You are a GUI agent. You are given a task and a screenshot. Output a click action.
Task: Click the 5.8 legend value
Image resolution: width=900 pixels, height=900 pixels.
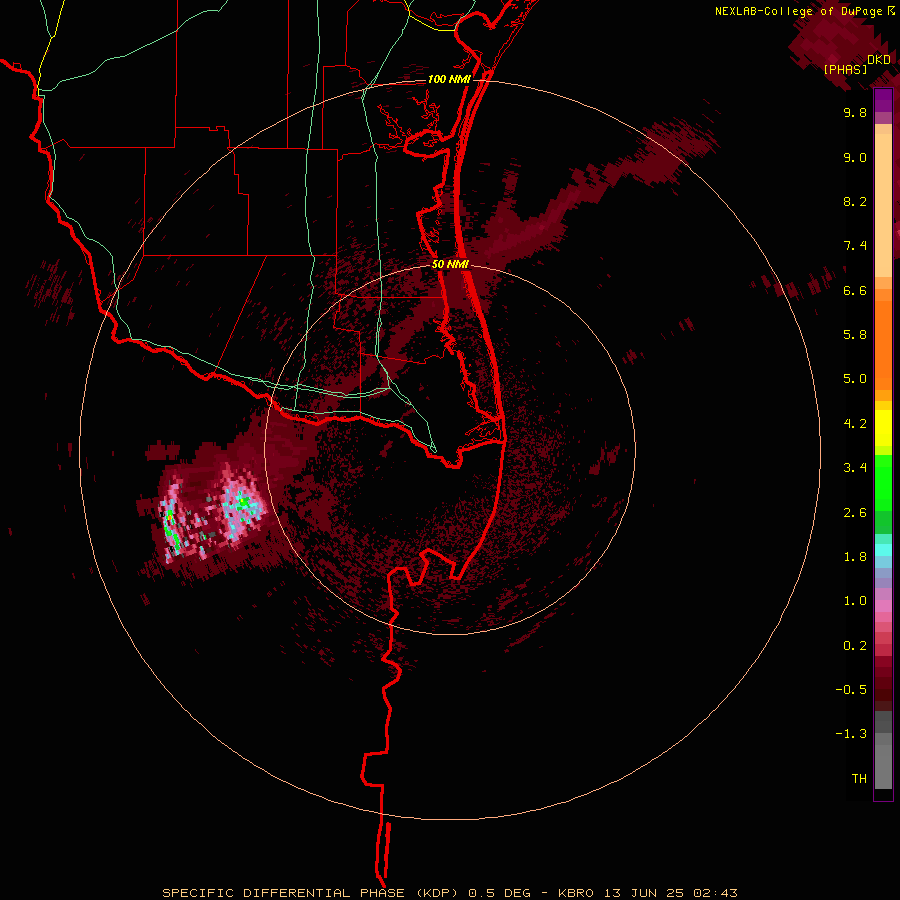[x=855, y=335]
